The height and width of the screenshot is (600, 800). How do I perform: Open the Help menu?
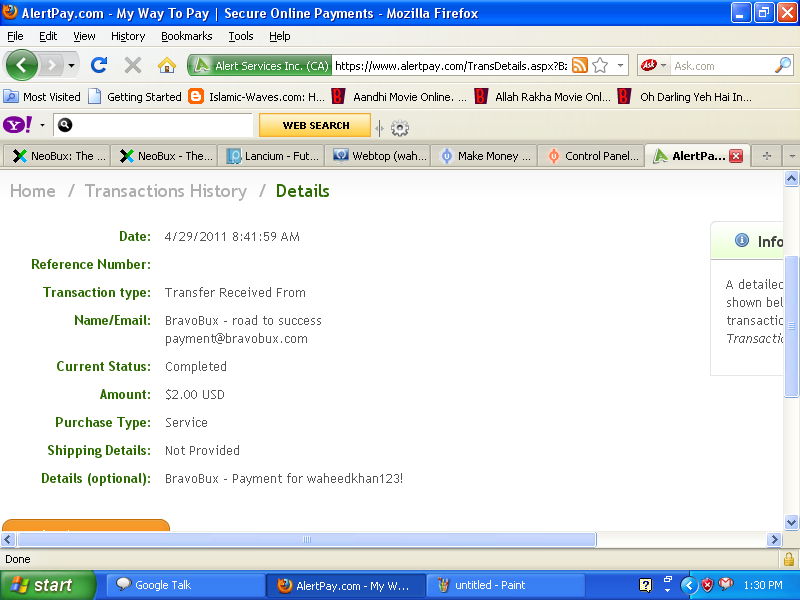click(280, 36)
